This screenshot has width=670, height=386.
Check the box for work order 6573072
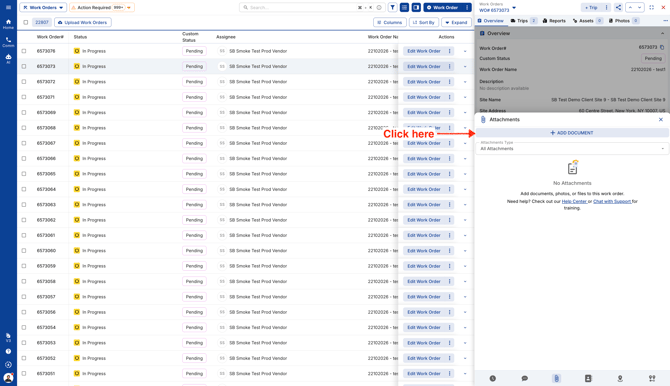[x=24, y=82]
